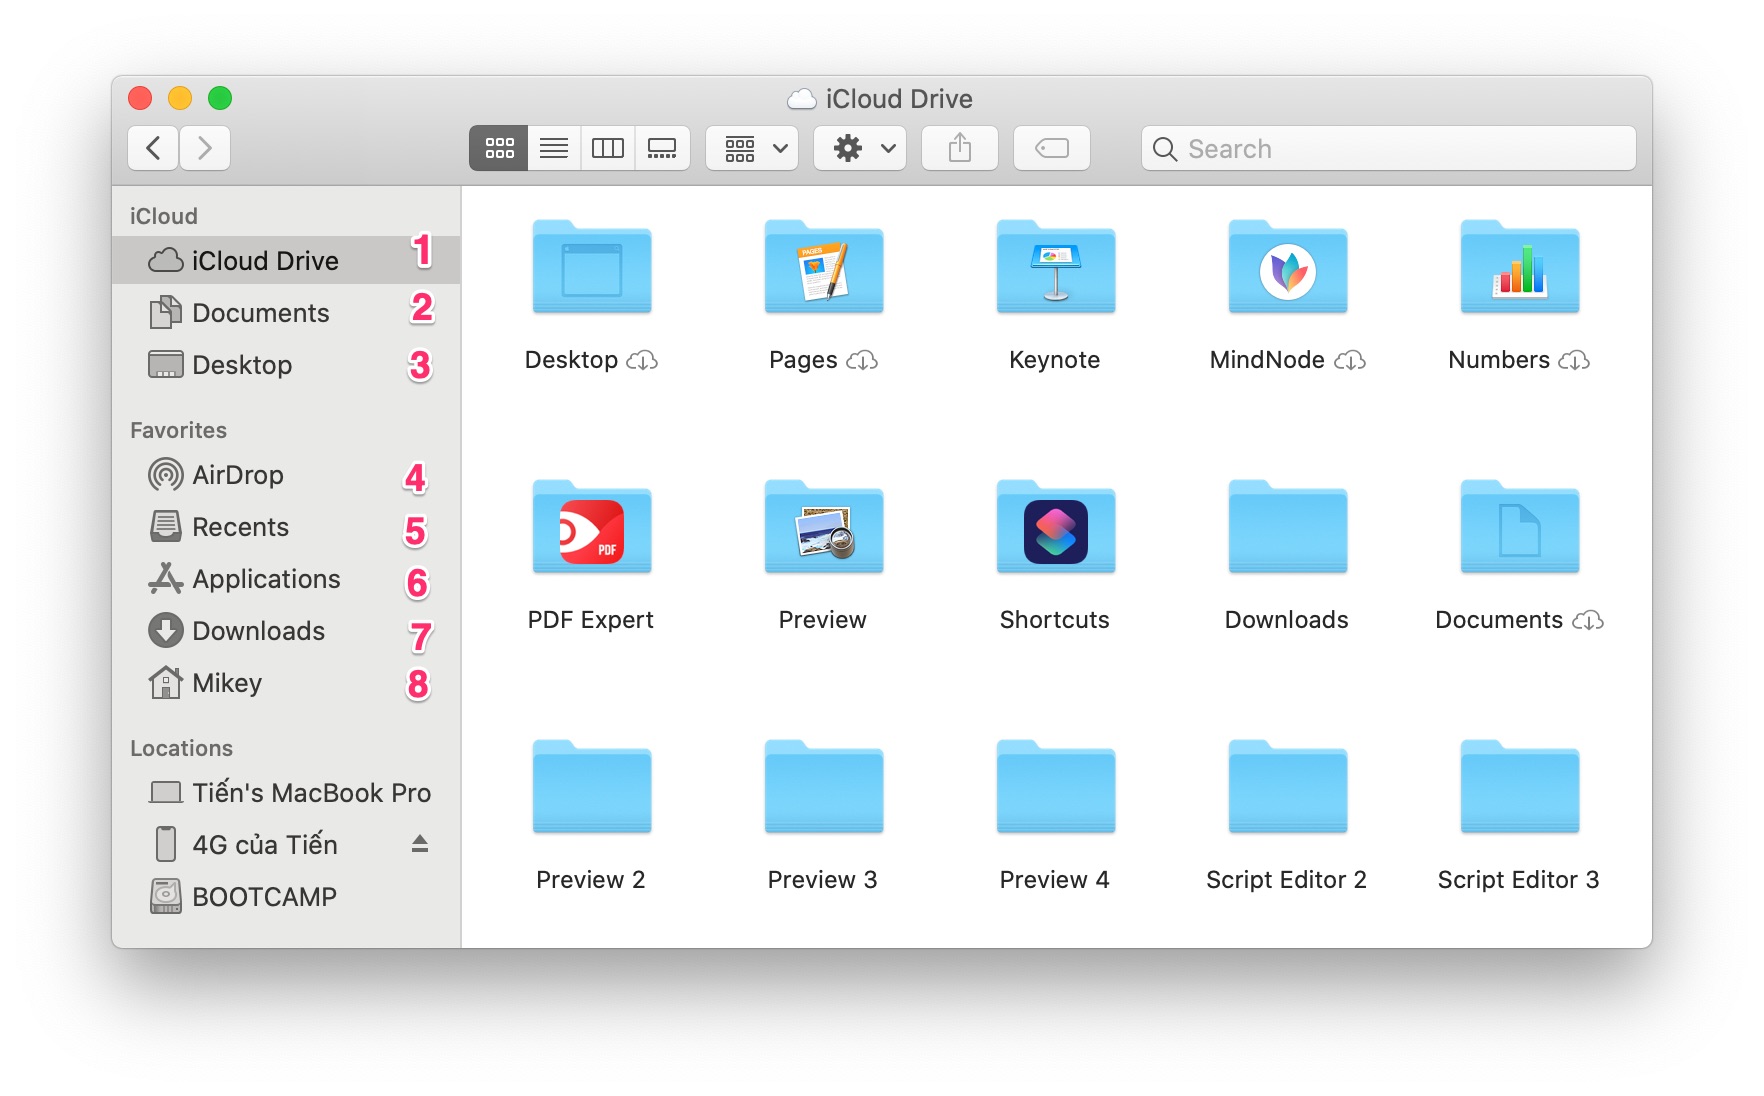Screen dimensions: 1764x1096
Task: Open Recents from Favorites
Action: (x=286, y=527)
